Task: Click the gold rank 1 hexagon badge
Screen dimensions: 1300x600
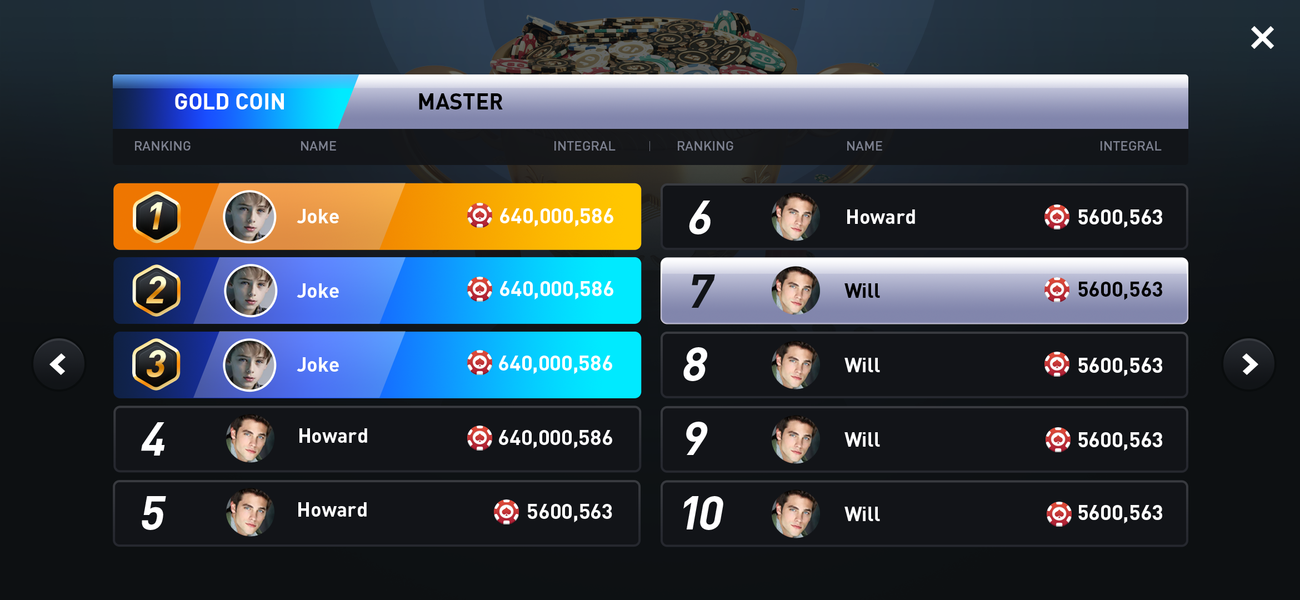Action: click(x=157, y=217)
